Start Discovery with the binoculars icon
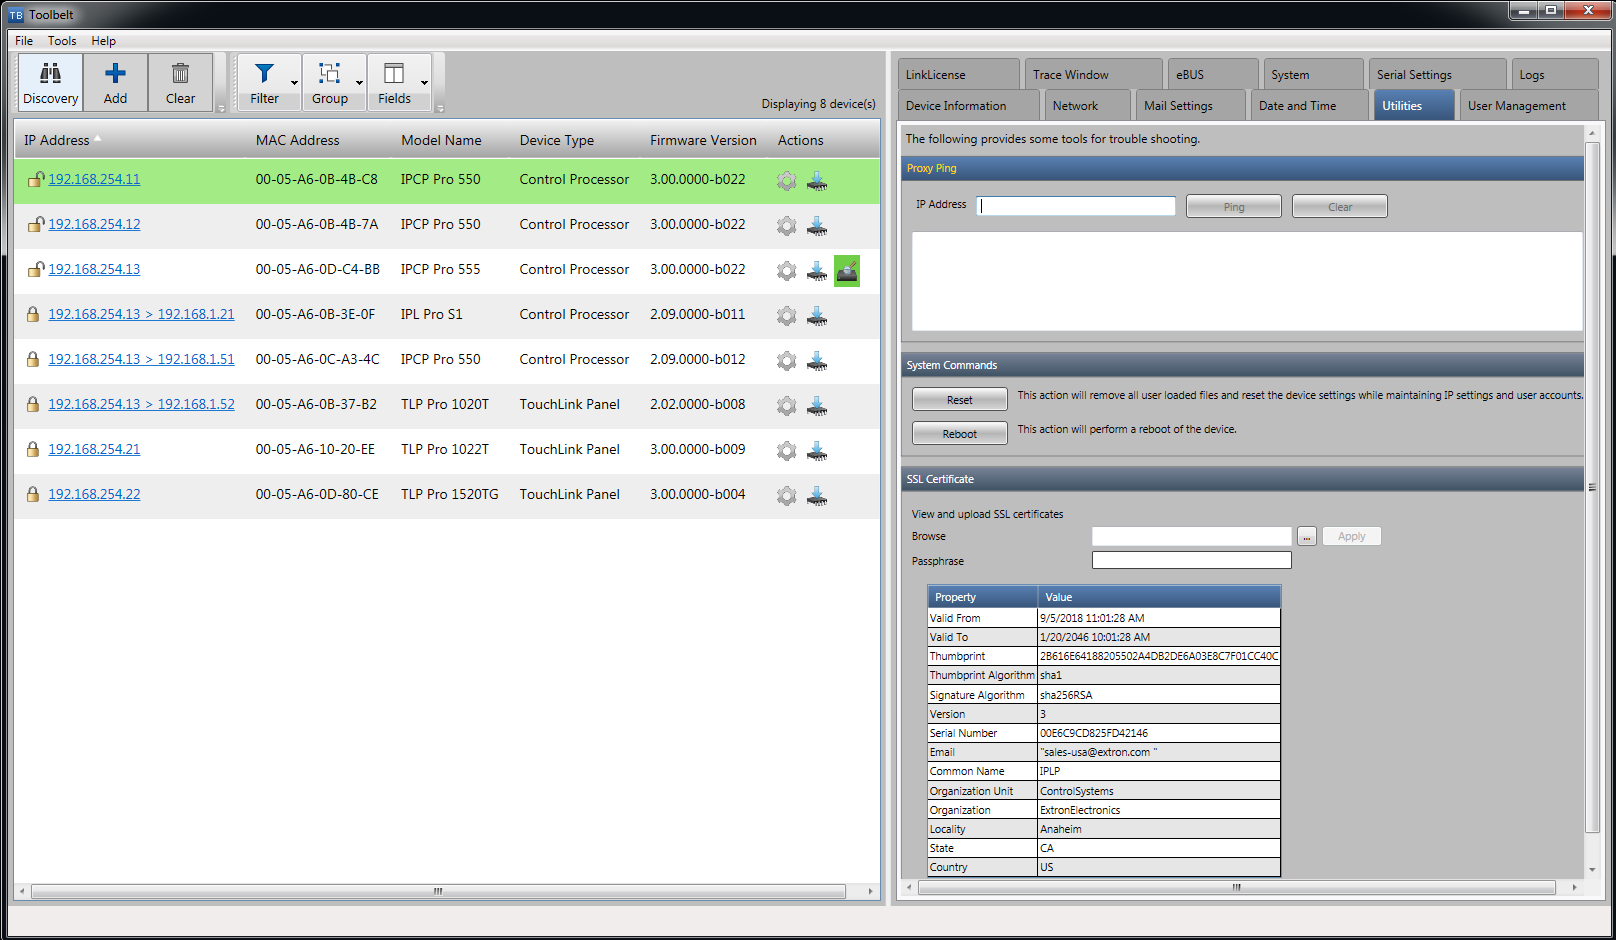The image size is (1616, 940). pos(49,80)
